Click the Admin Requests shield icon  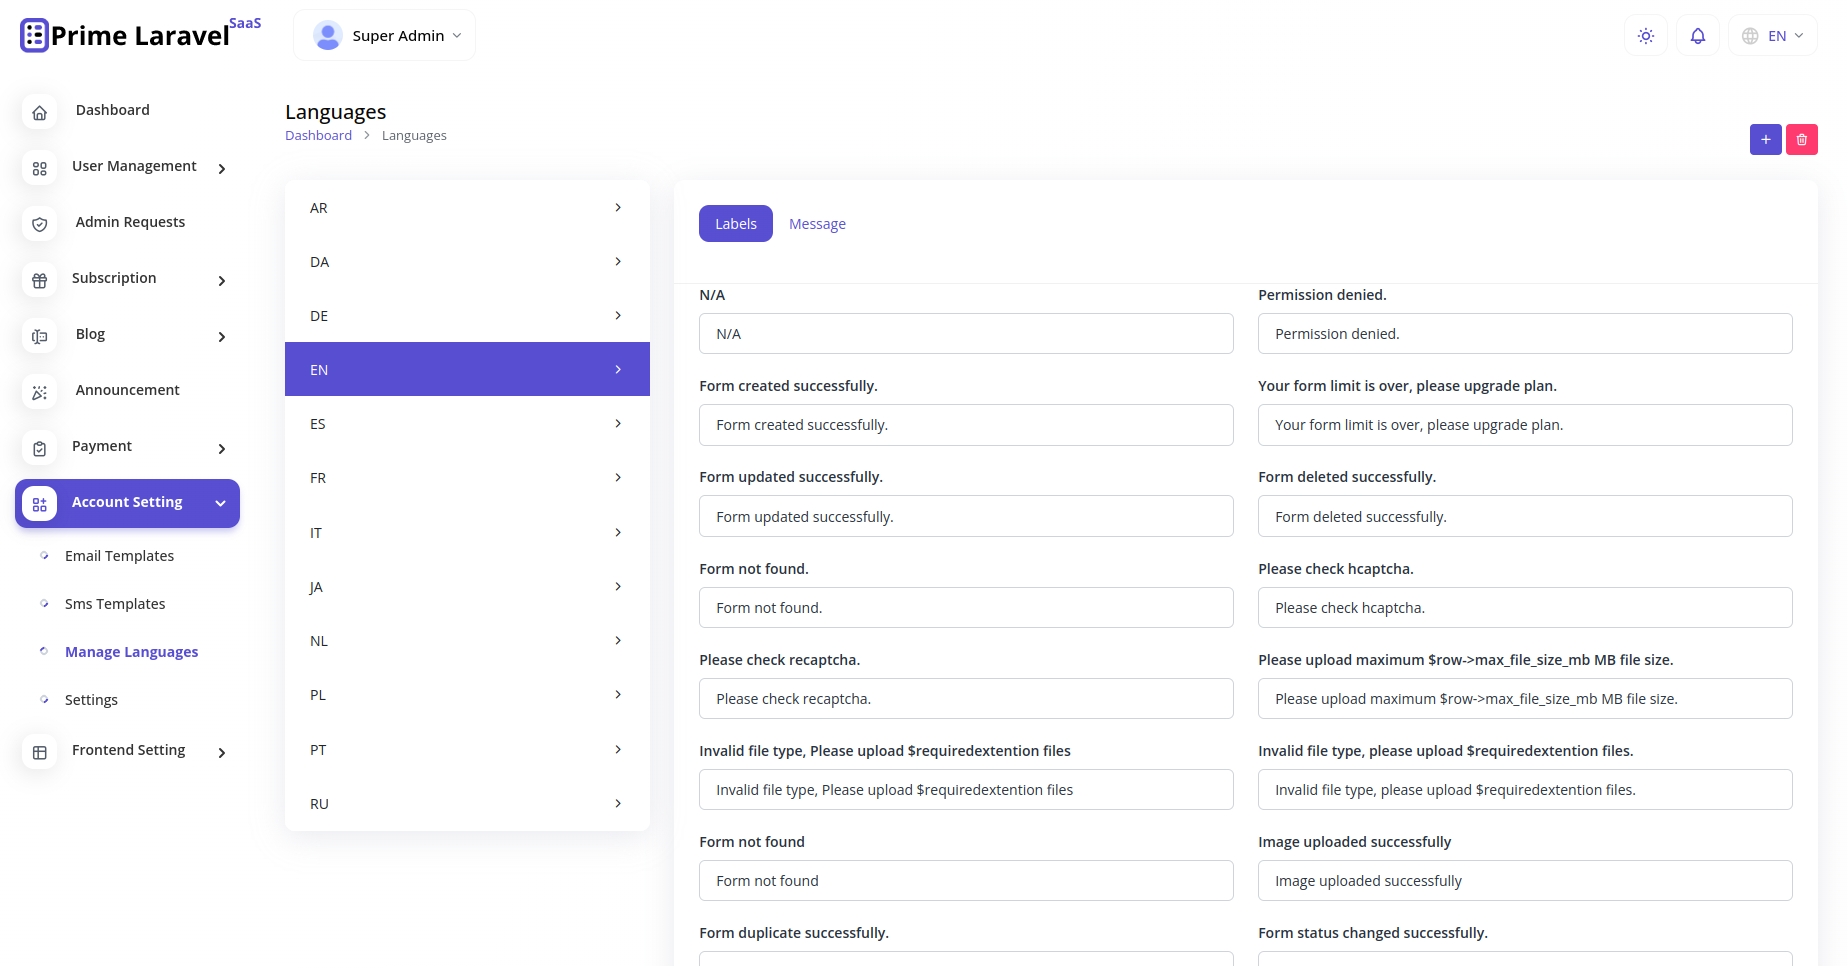pos(39,224)
